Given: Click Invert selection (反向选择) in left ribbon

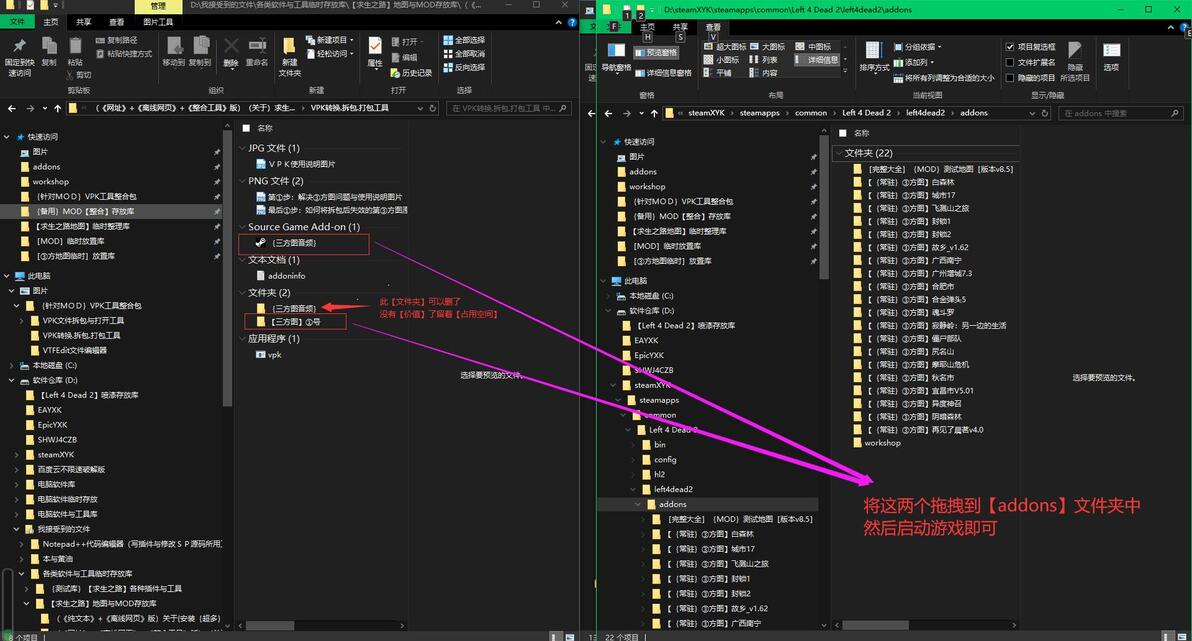Looking at the screenshot, I should click(x=464, y=68).
